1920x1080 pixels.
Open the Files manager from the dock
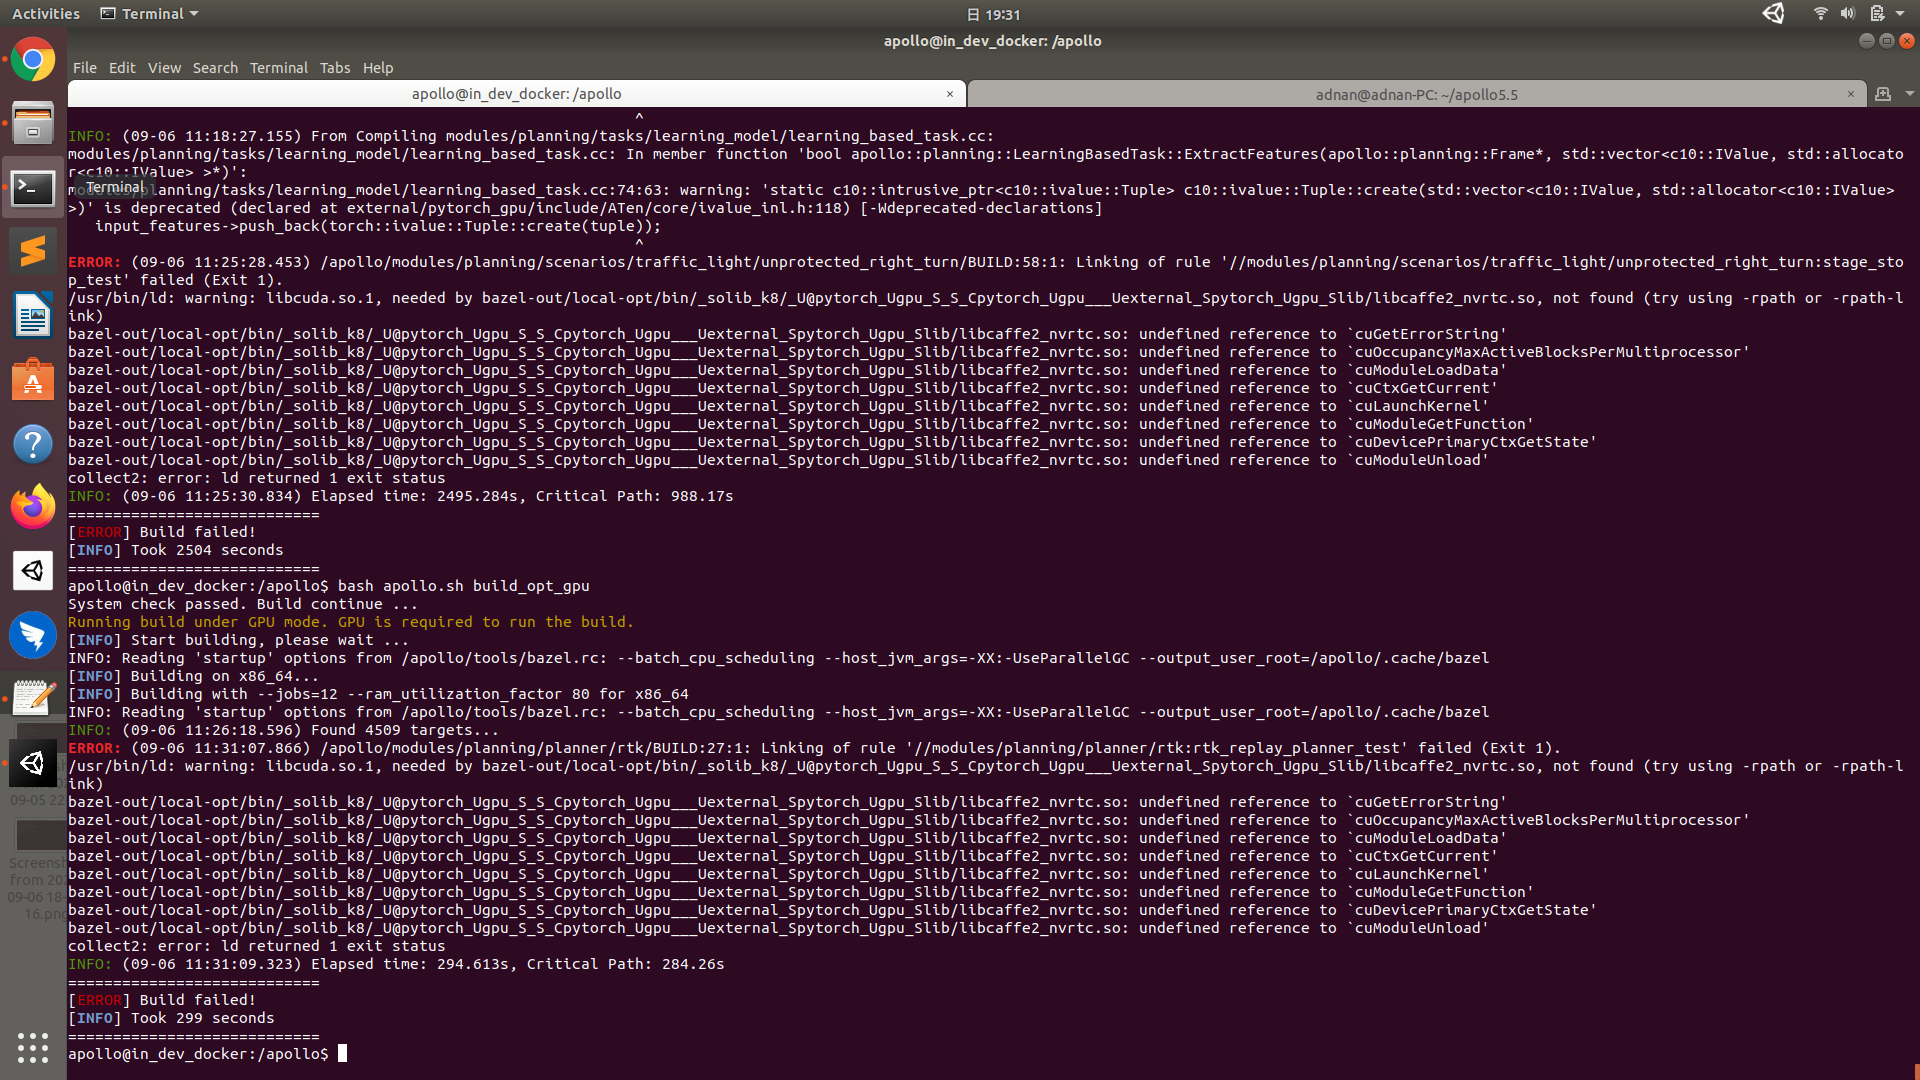[x=33, y=124]
